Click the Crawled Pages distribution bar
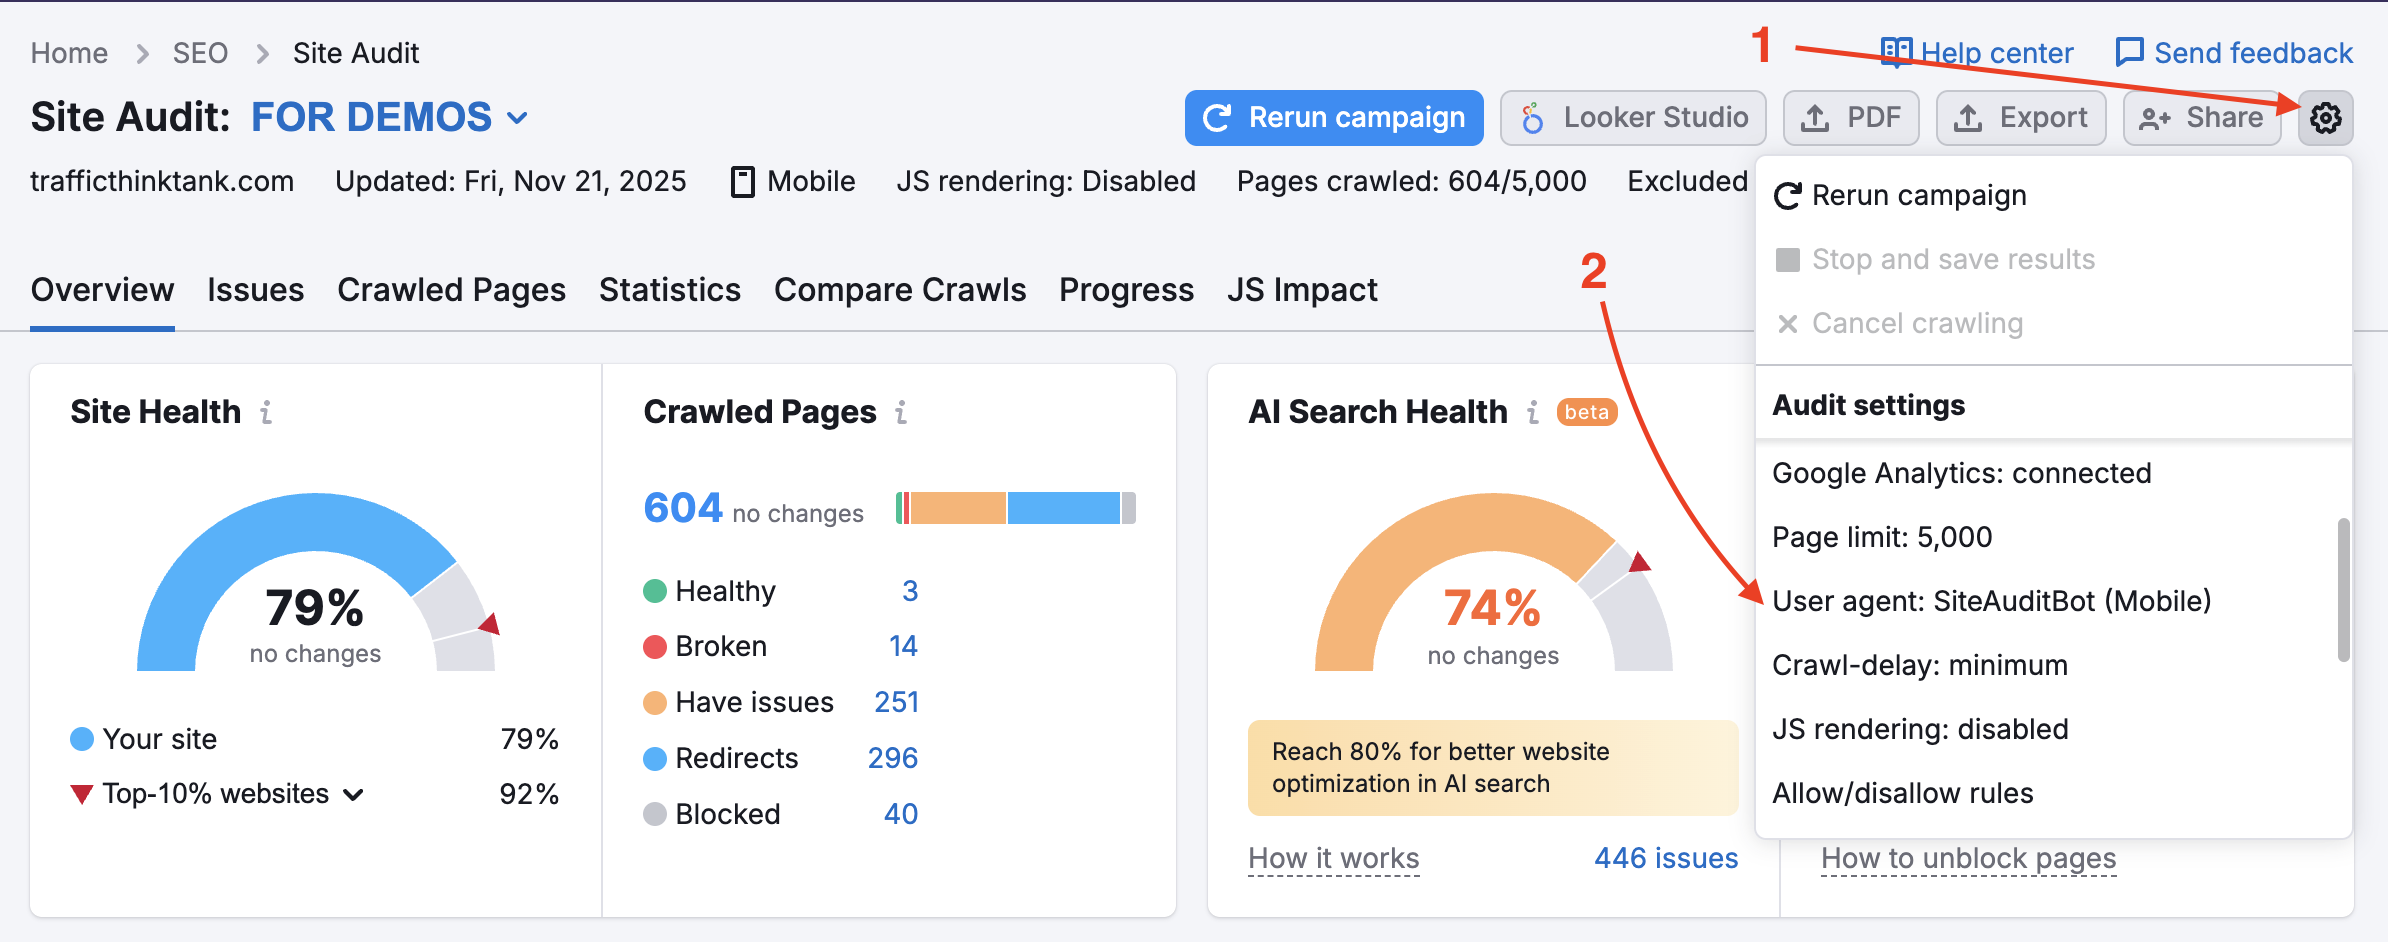 pyautogui.click(x=1016, y=508)
